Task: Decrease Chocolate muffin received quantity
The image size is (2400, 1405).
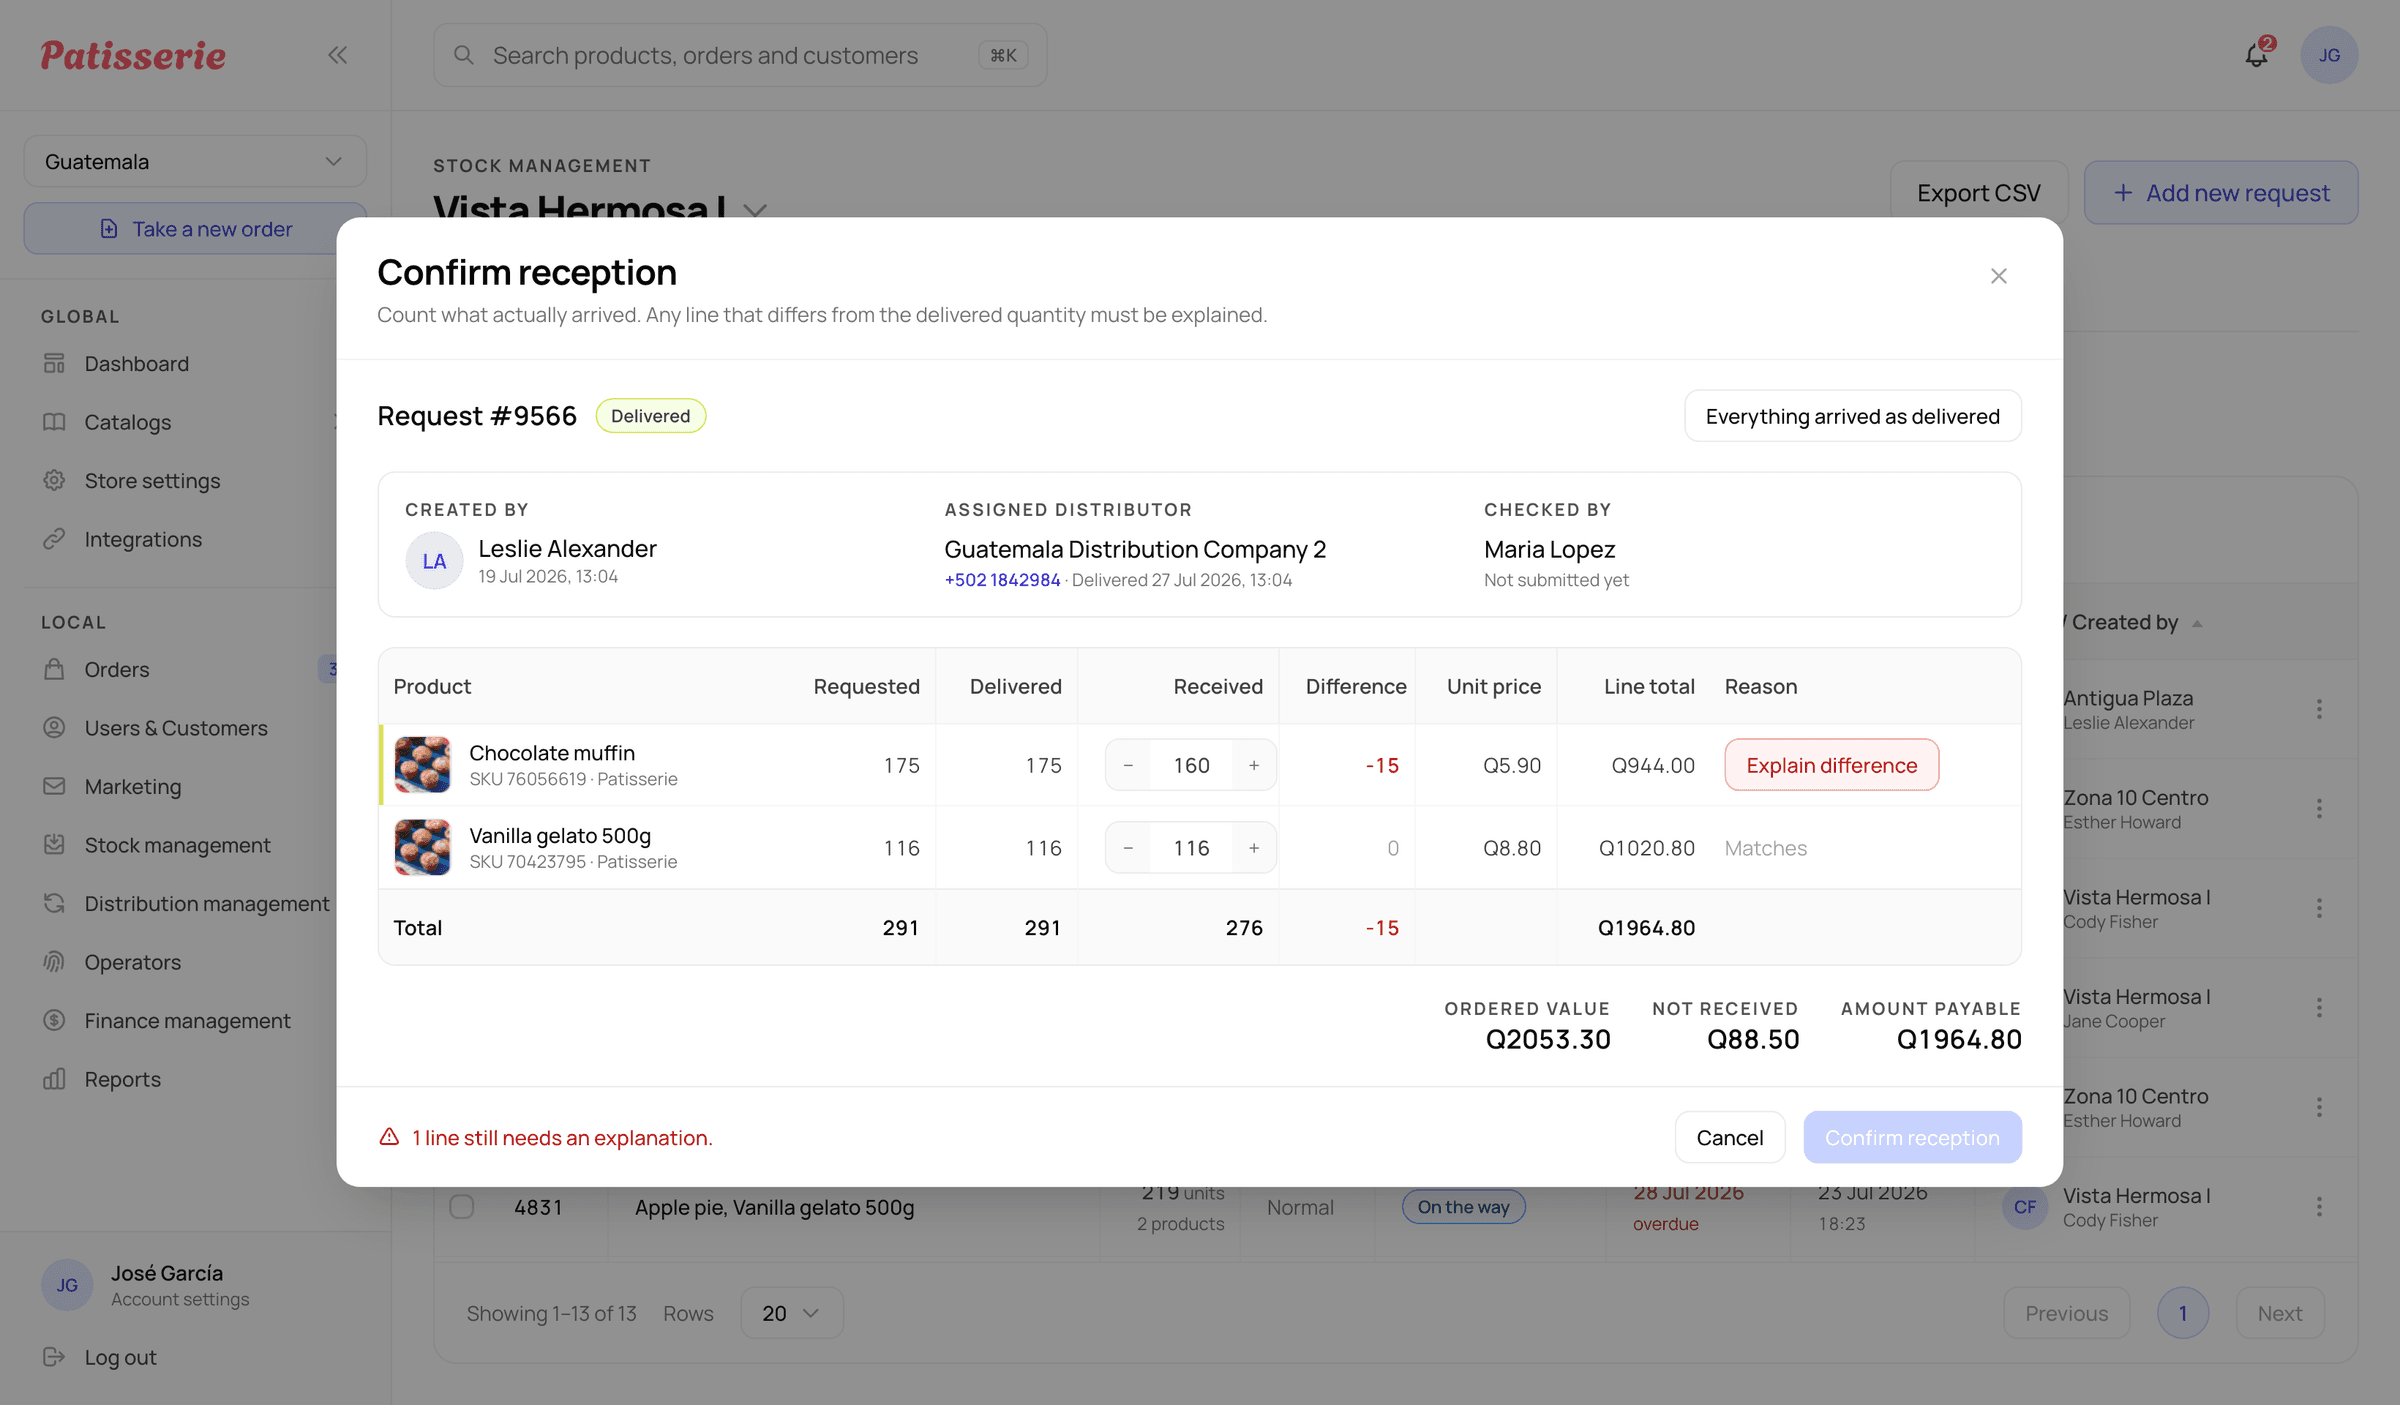Action: (1128, 765)
